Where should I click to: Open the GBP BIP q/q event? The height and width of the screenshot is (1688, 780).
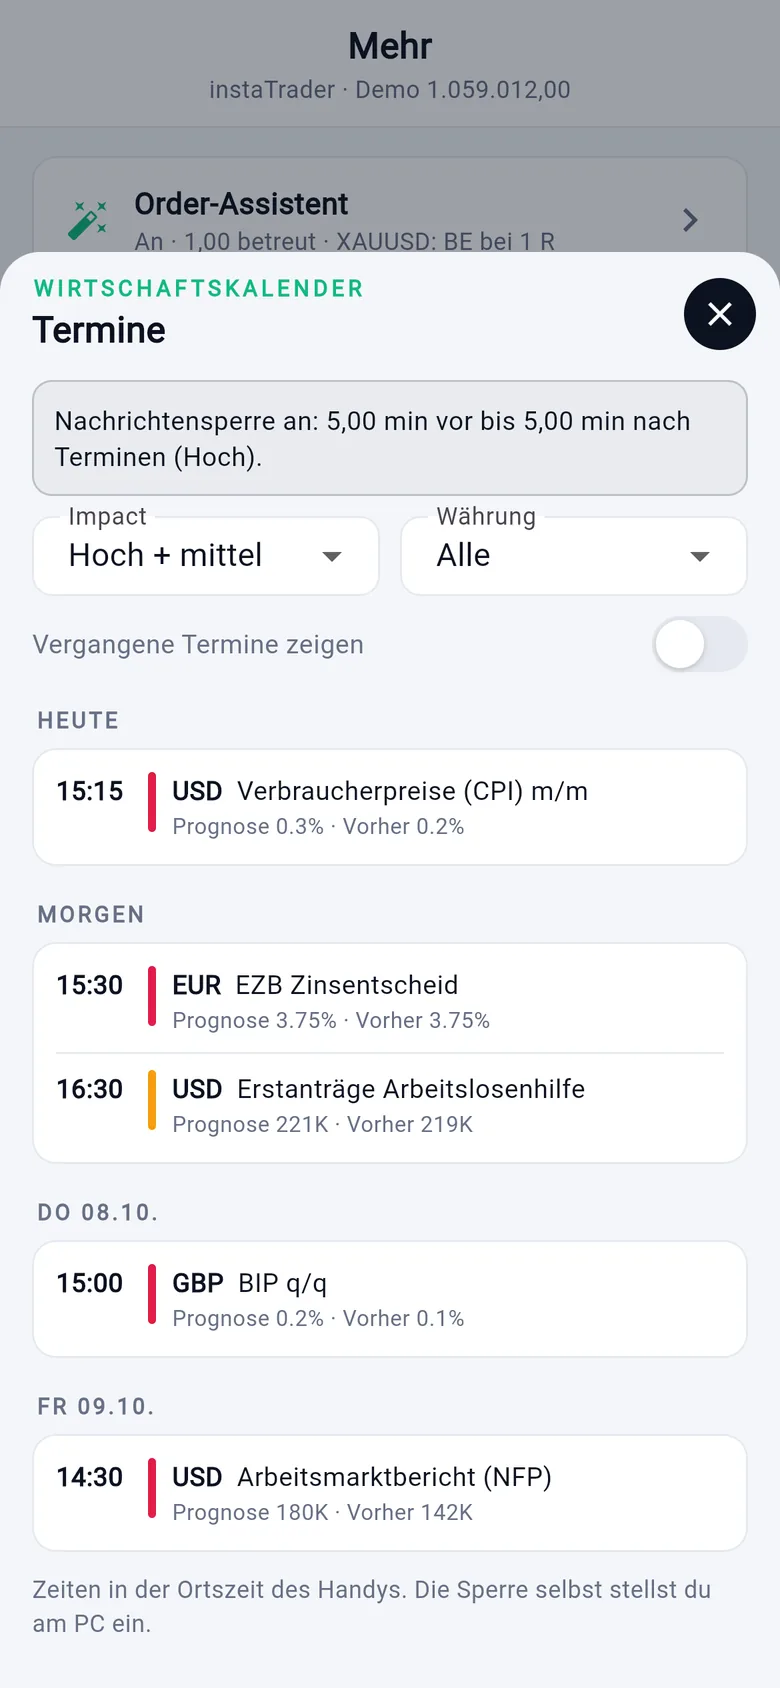390,1299
